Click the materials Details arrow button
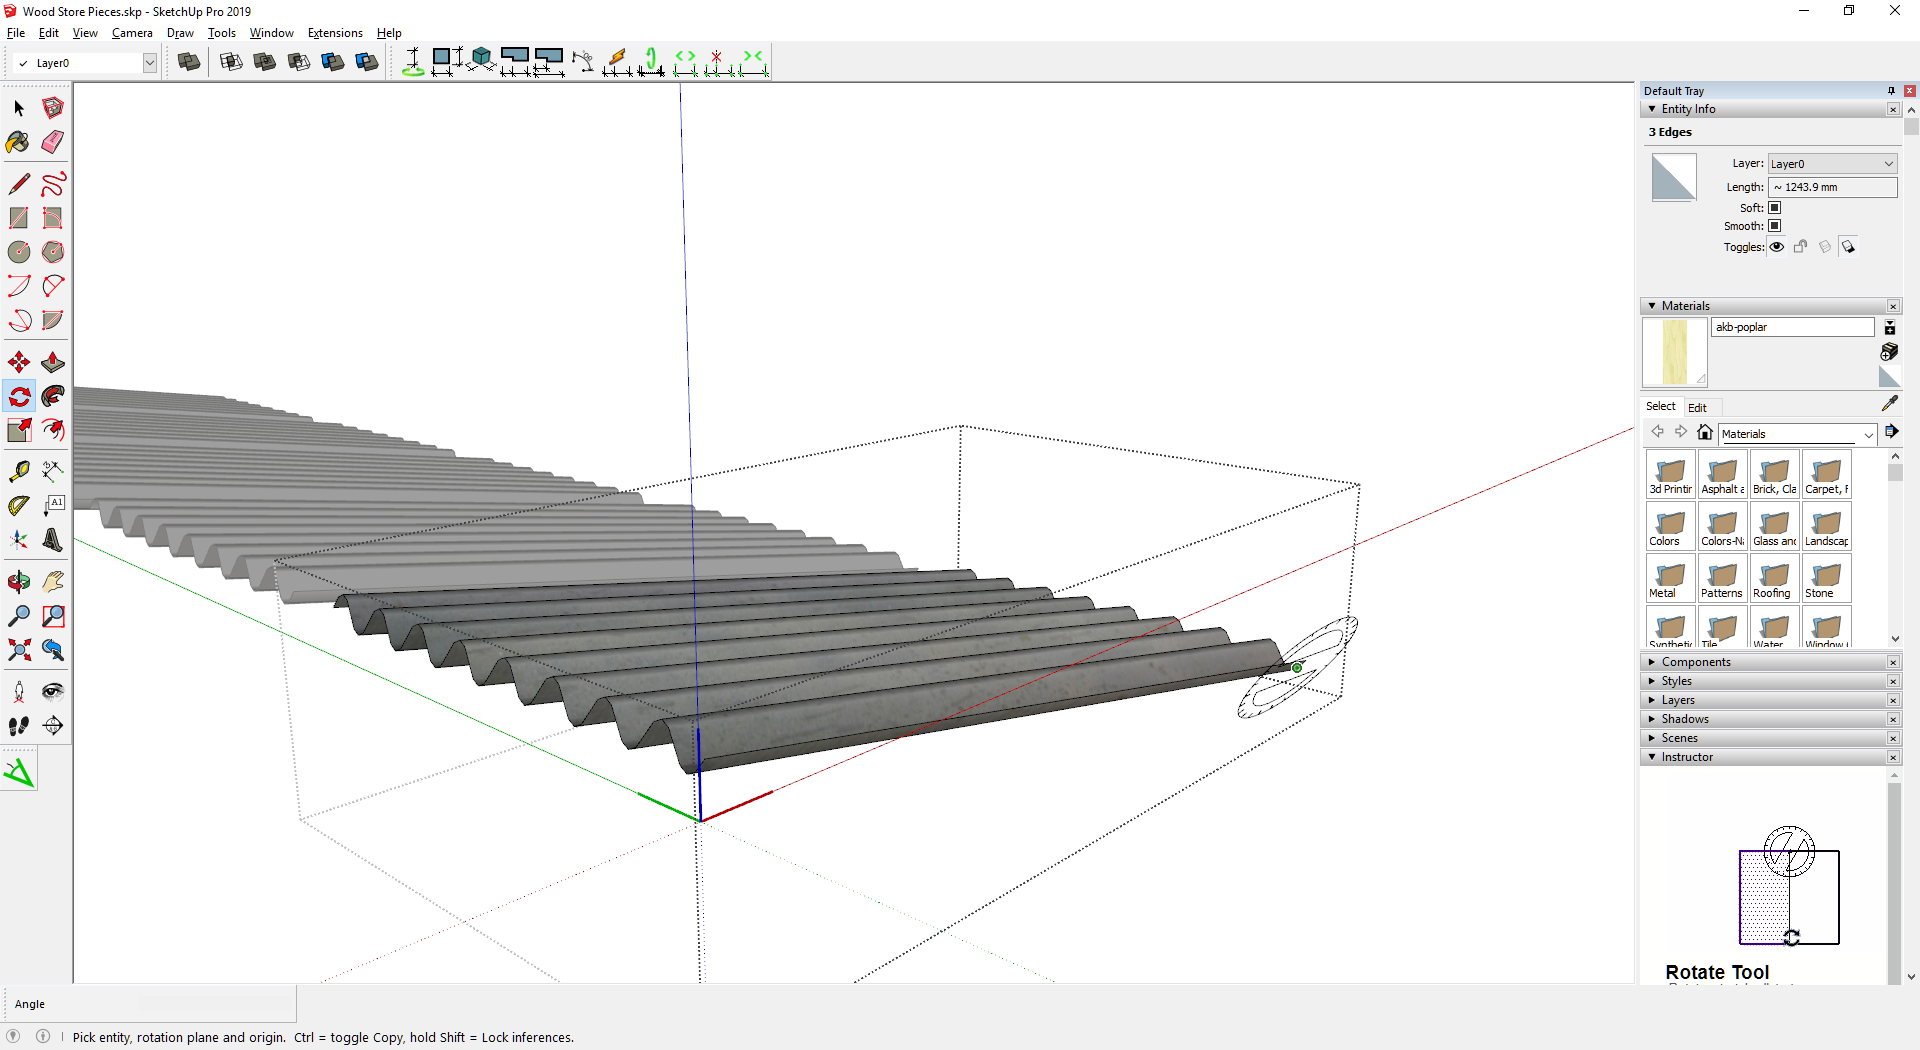1920x1050 pixels. click(x=1891, y=432)
